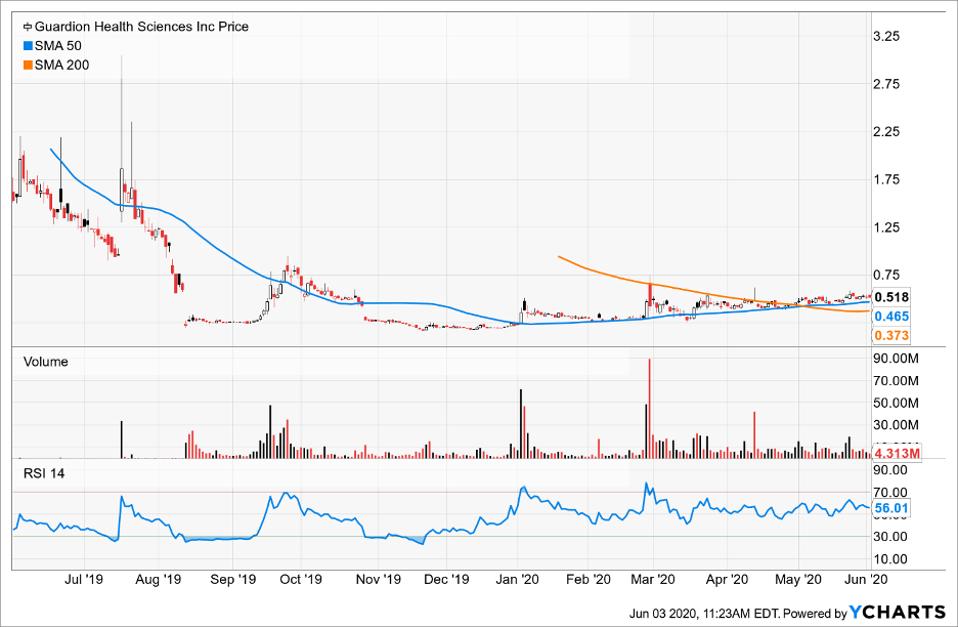The width and height of the screenshot is (958, 627).
Task: Click the 3.25 price axis label
Action: tap(887, 36)
